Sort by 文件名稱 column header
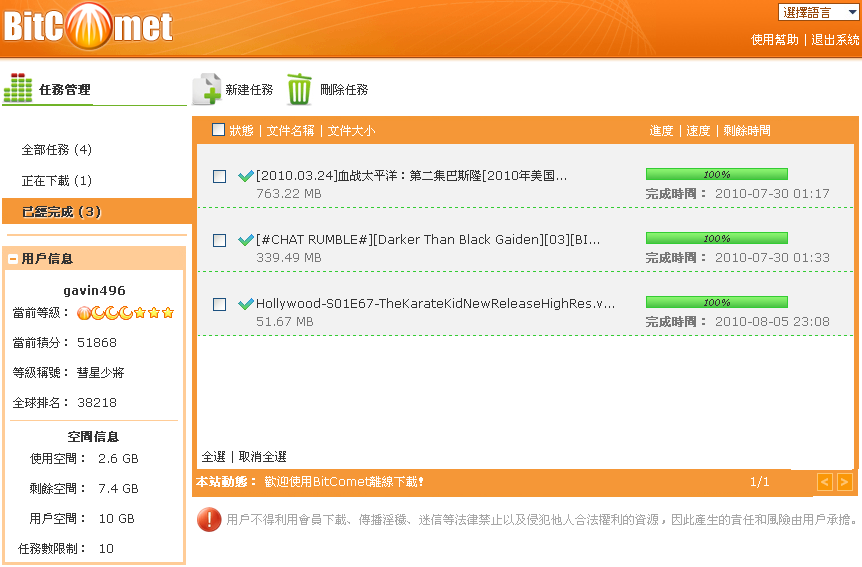 coord(290,131)
